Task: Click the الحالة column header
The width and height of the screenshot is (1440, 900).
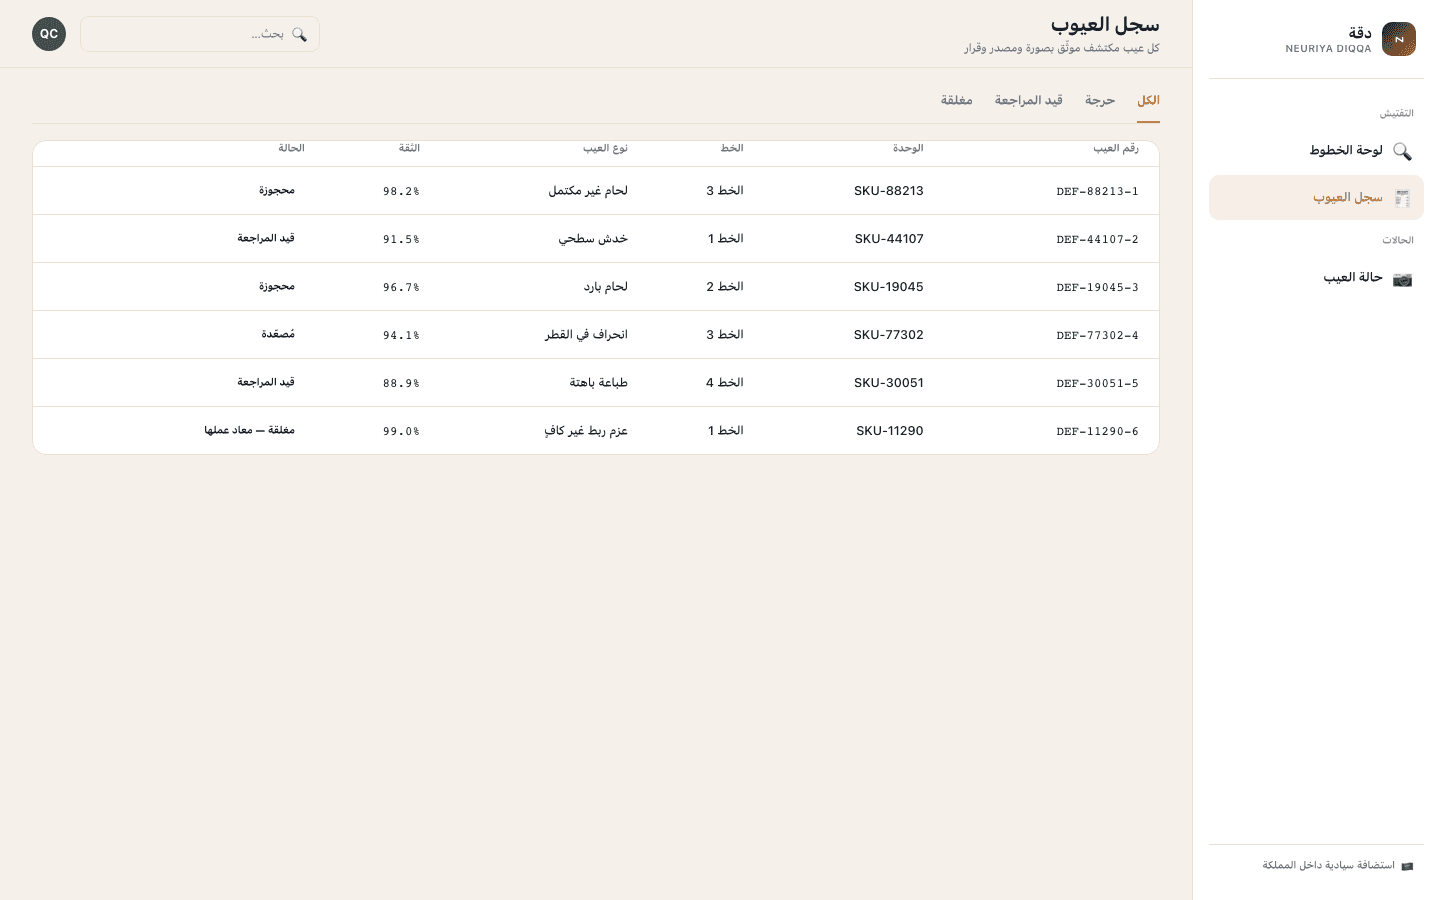Action: (291, 148)
